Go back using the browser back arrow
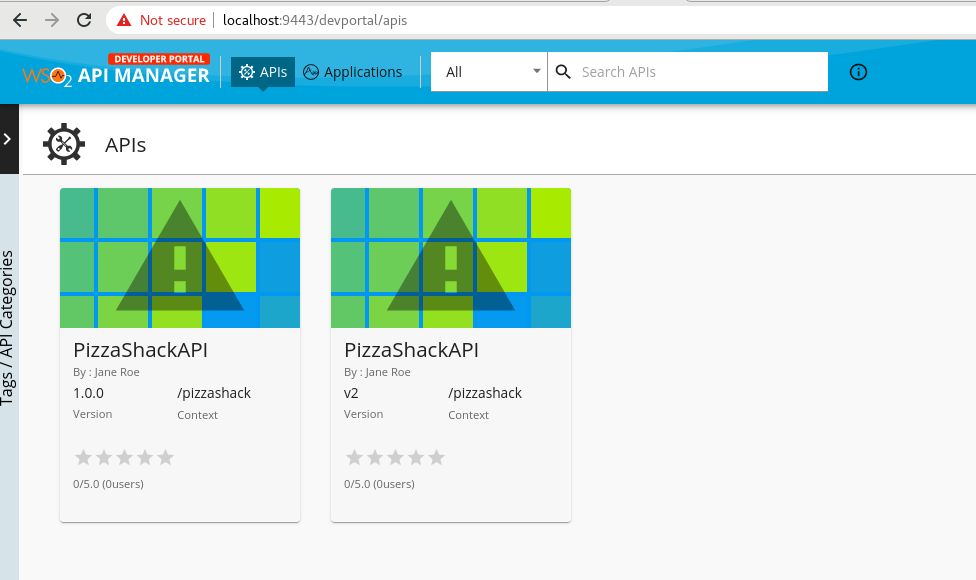976x580 pixels. pos(20,21)
